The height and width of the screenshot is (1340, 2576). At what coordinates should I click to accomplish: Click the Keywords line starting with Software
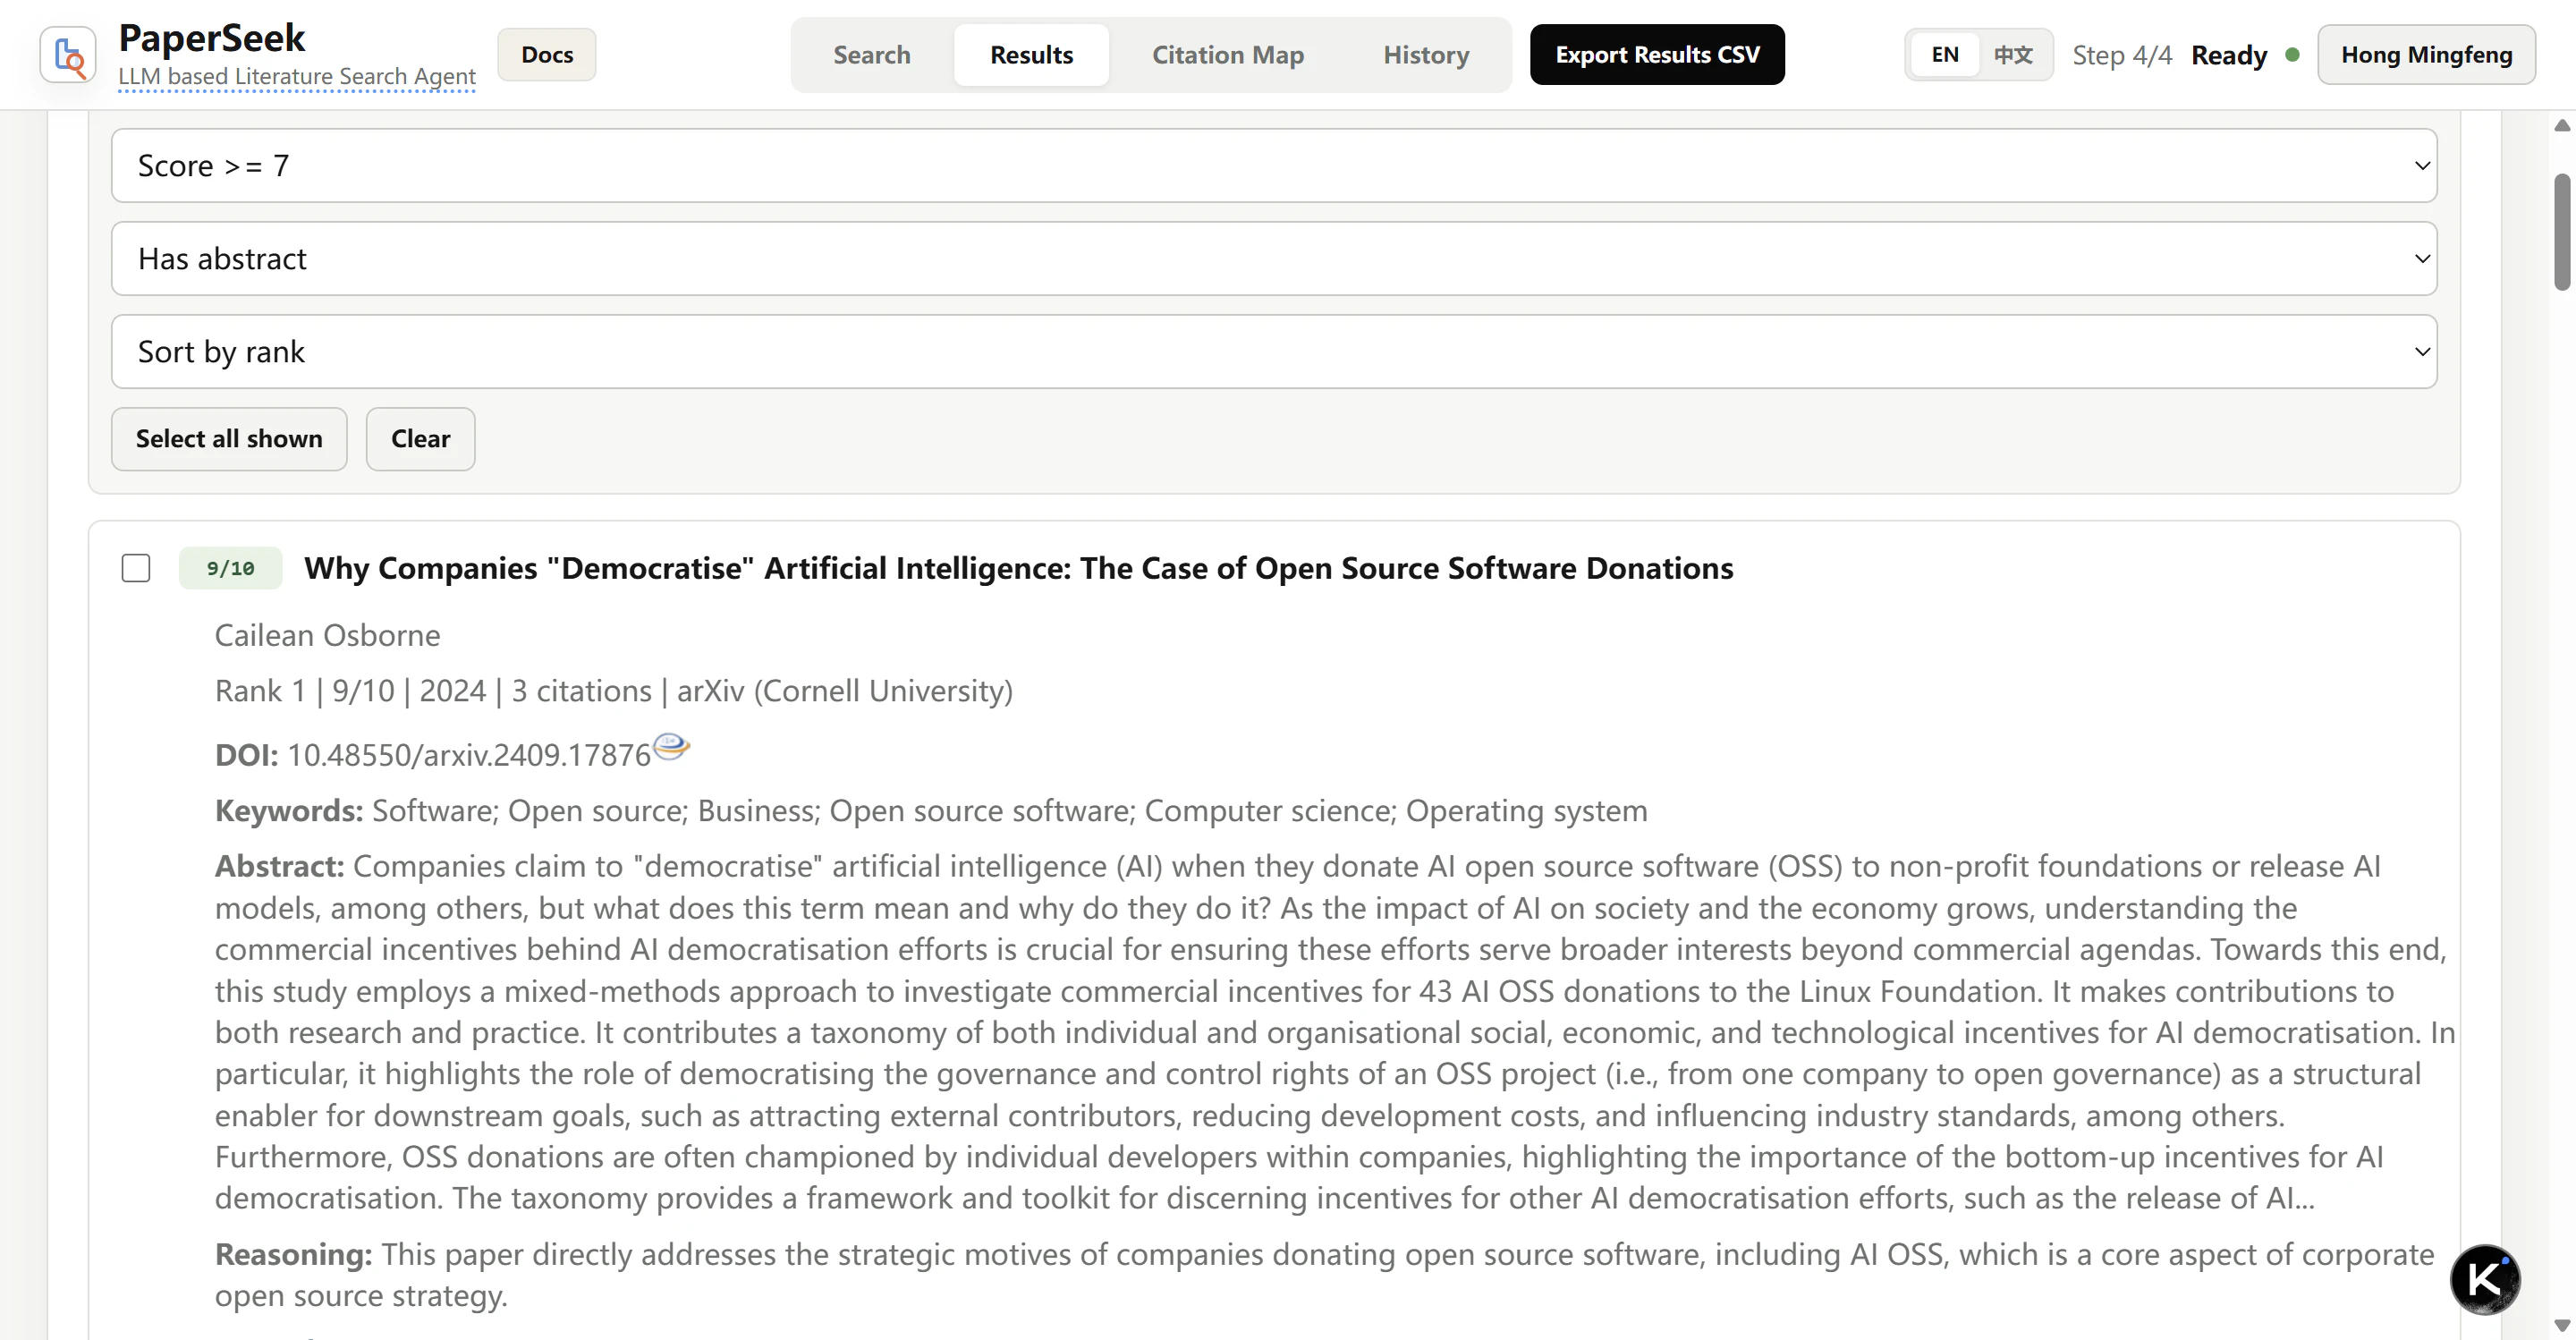coord(931,810)
